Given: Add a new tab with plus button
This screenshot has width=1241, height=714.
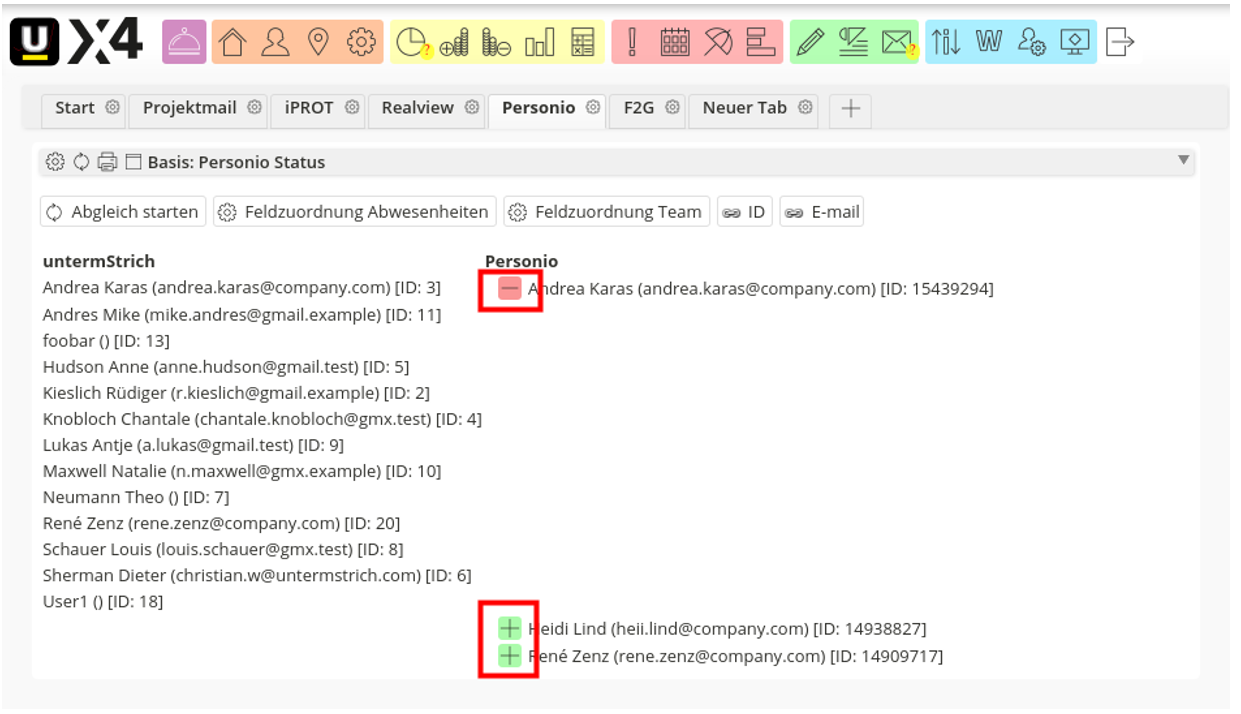Looking at the screenshot, I should click(850, 109).
